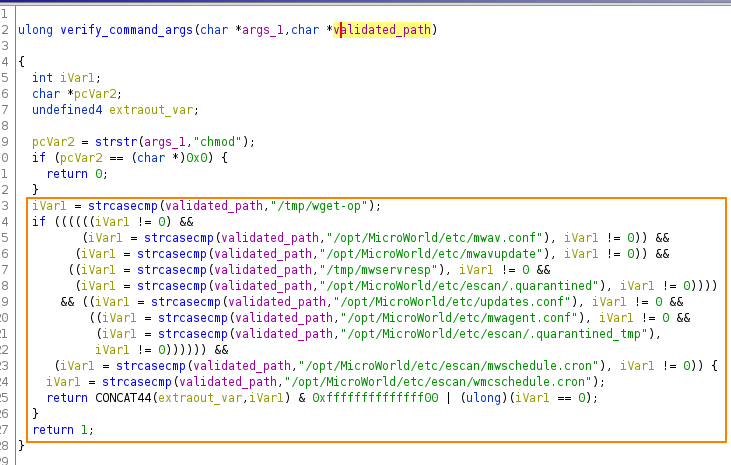Click extraout_var inside the CONCAT44 call
The width and height of the screenshot is (731, 465).
coord(200,398)
